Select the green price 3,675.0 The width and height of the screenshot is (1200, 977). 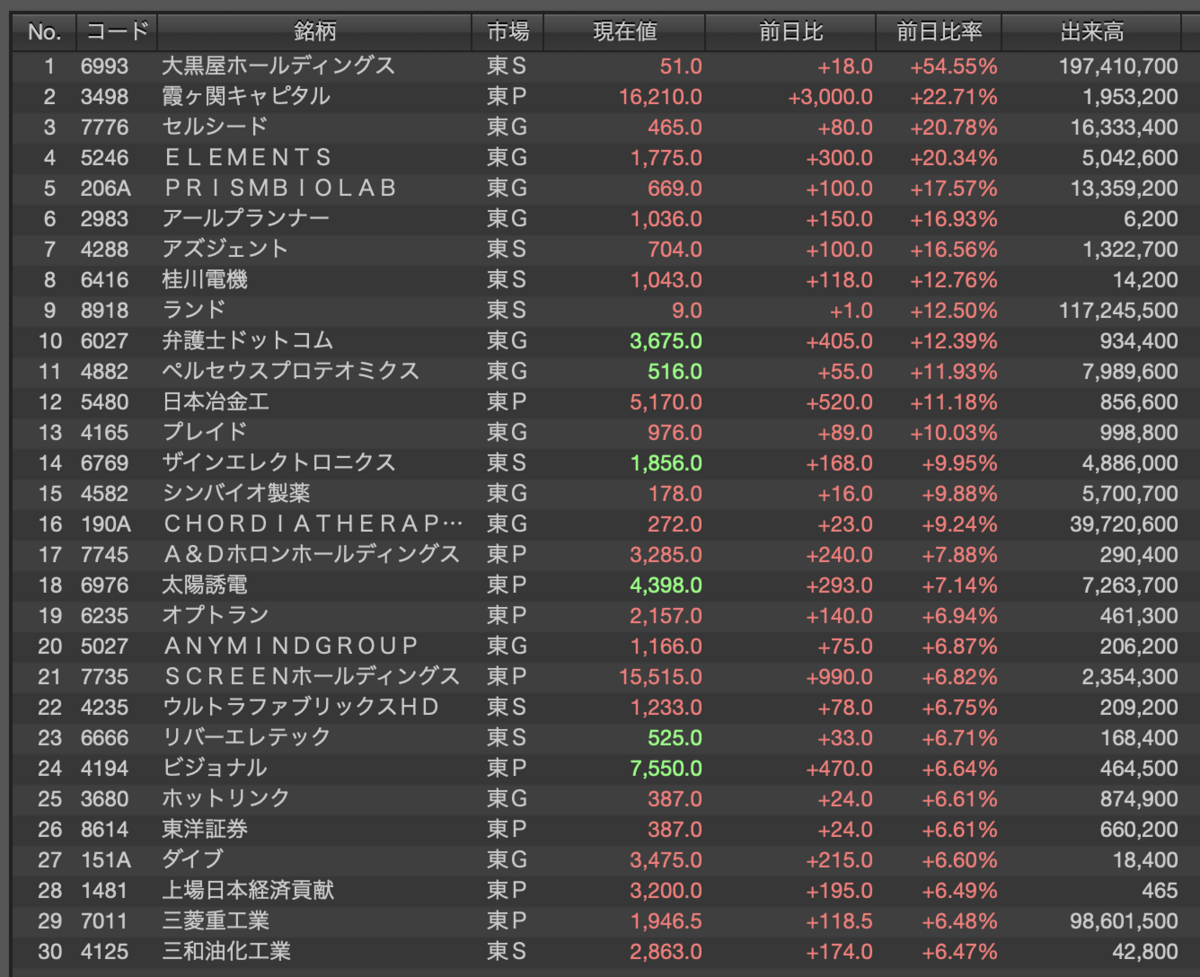pyautogui.click(x=666, y=341)
